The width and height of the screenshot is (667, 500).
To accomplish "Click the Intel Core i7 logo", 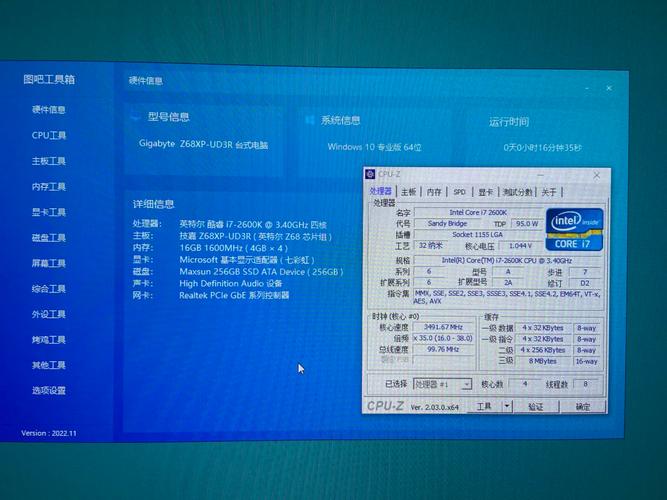I will pos(574,229).
